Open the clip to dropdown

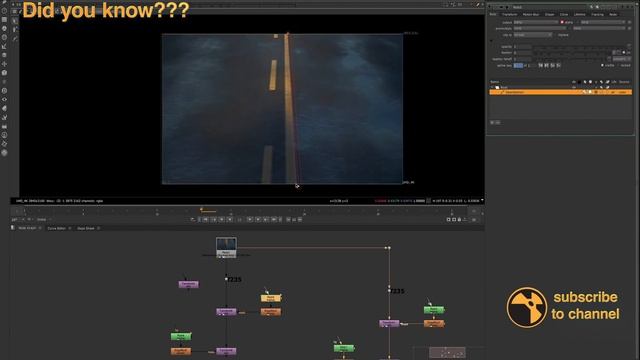pyautogui.click(x=533, y=35)
